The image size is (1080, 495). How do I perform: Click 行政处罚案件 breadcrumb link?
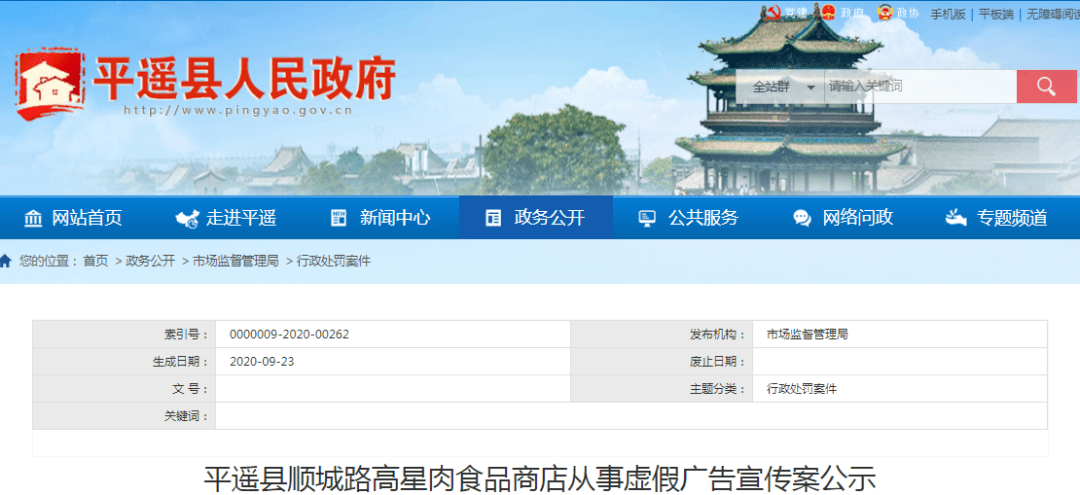click(334, 261)
